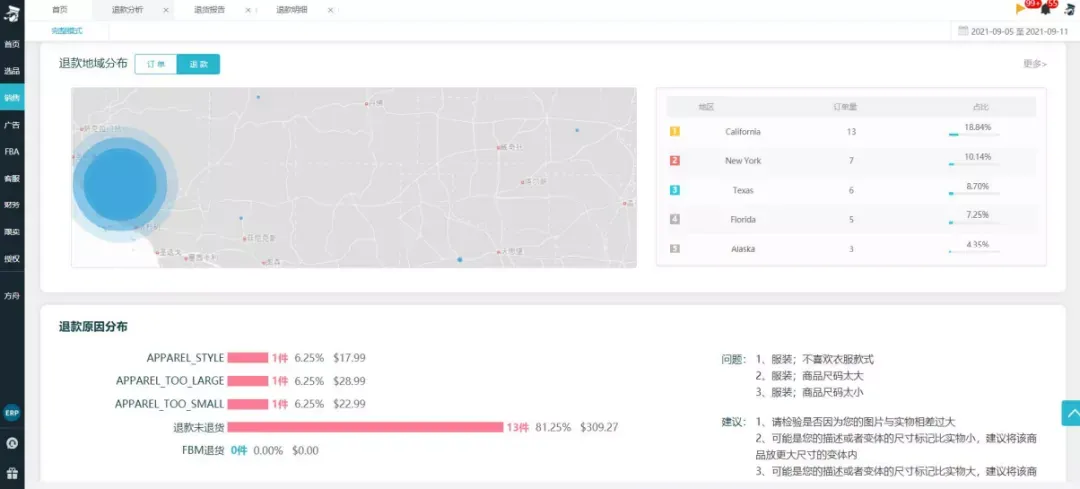1080x489 pixels.
Task: Open the FBA sidebar menu
Action: pyautogui.click(x=12, y=152)
